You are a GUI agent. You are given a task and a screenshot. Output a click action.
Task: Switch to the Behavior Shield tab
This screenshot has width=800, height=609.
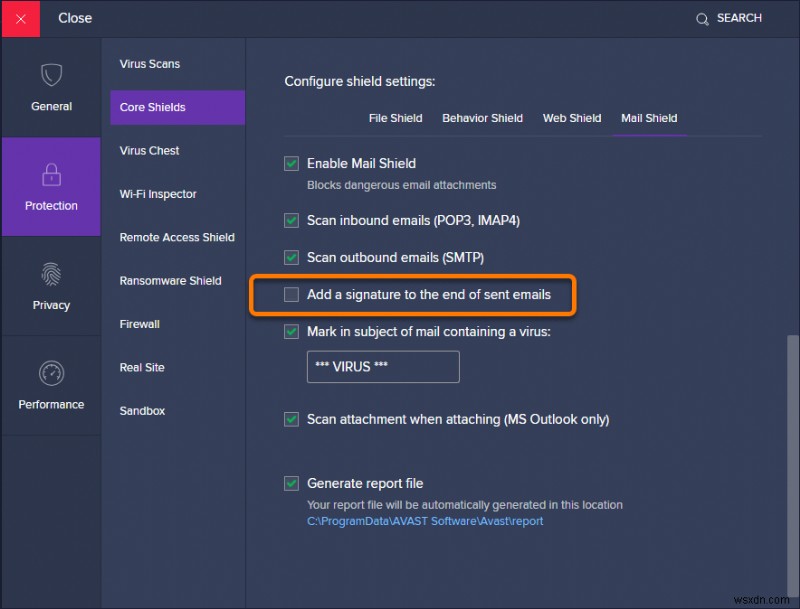[483, 117]
